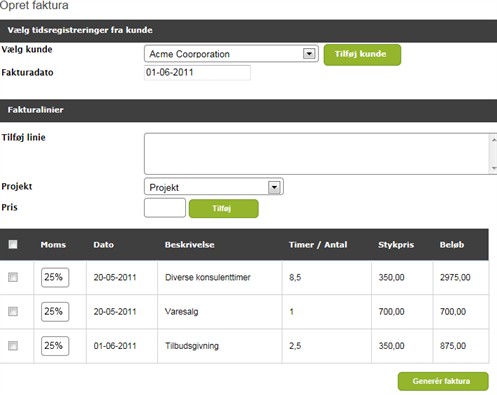Click the Dato column header
This screenshot has width=497, height=395.
tap(103, 245)
